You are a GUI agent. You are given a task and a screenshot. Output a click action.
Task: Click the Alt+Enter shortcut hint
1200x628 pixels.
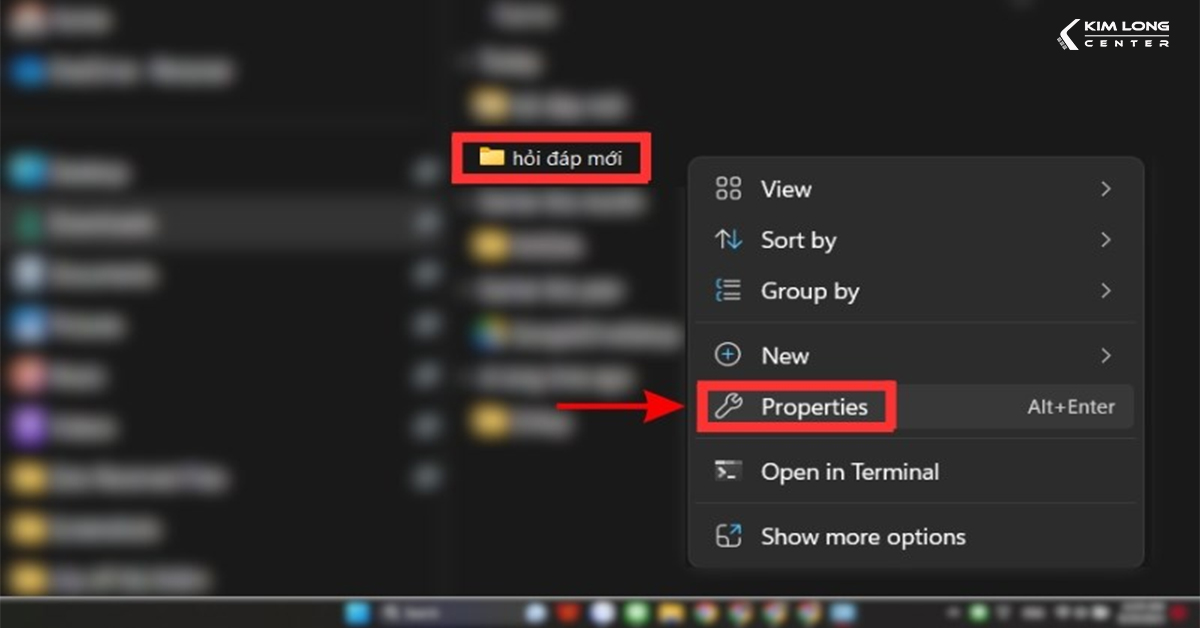point(1070,407)
